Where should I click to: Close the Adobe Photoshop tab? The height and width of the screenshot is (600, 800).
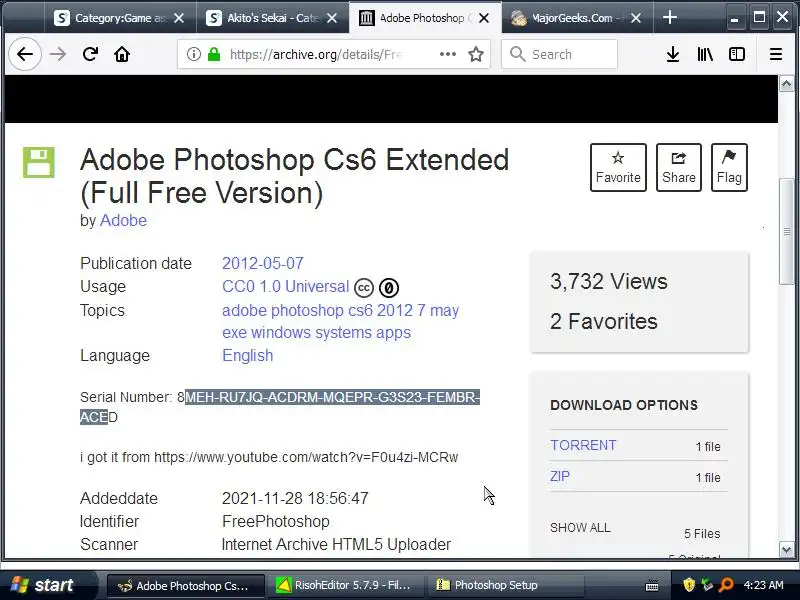point(484,18)
